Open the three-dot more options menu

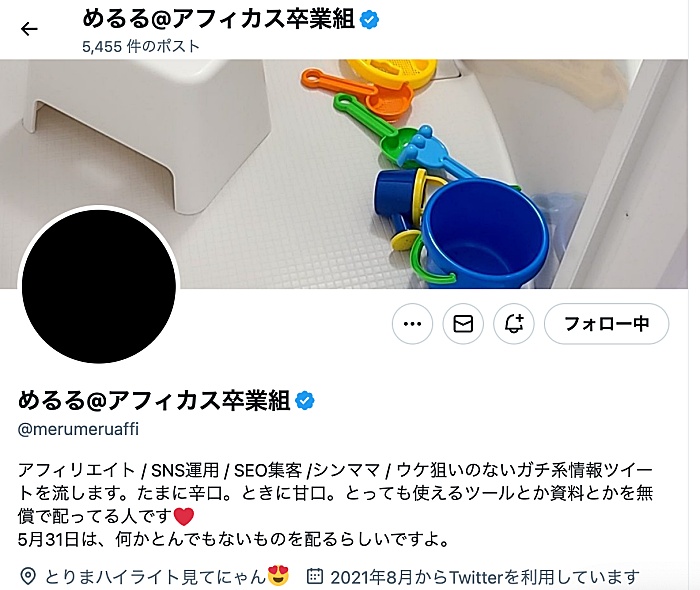coord(412,324)
